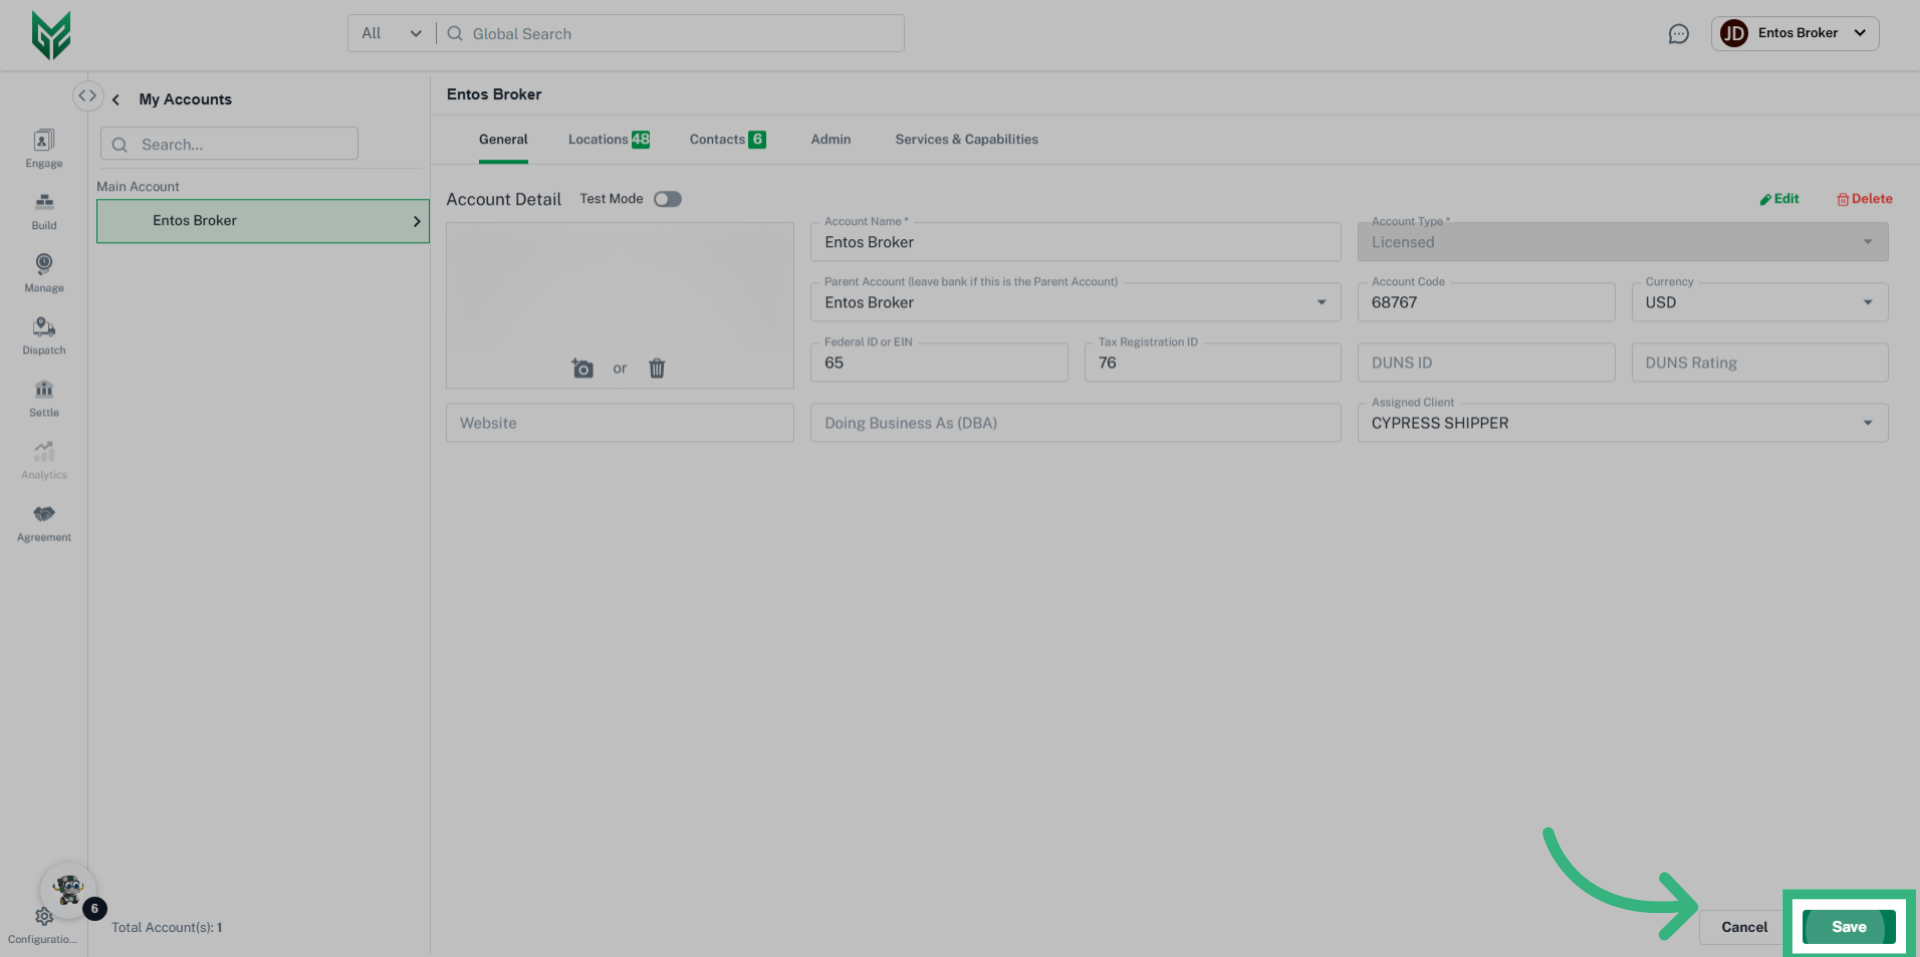Open the Engage sidebar section
The height and width of the screenshot is (957, 1920).
pyautogui.click(x=44, y=149)
